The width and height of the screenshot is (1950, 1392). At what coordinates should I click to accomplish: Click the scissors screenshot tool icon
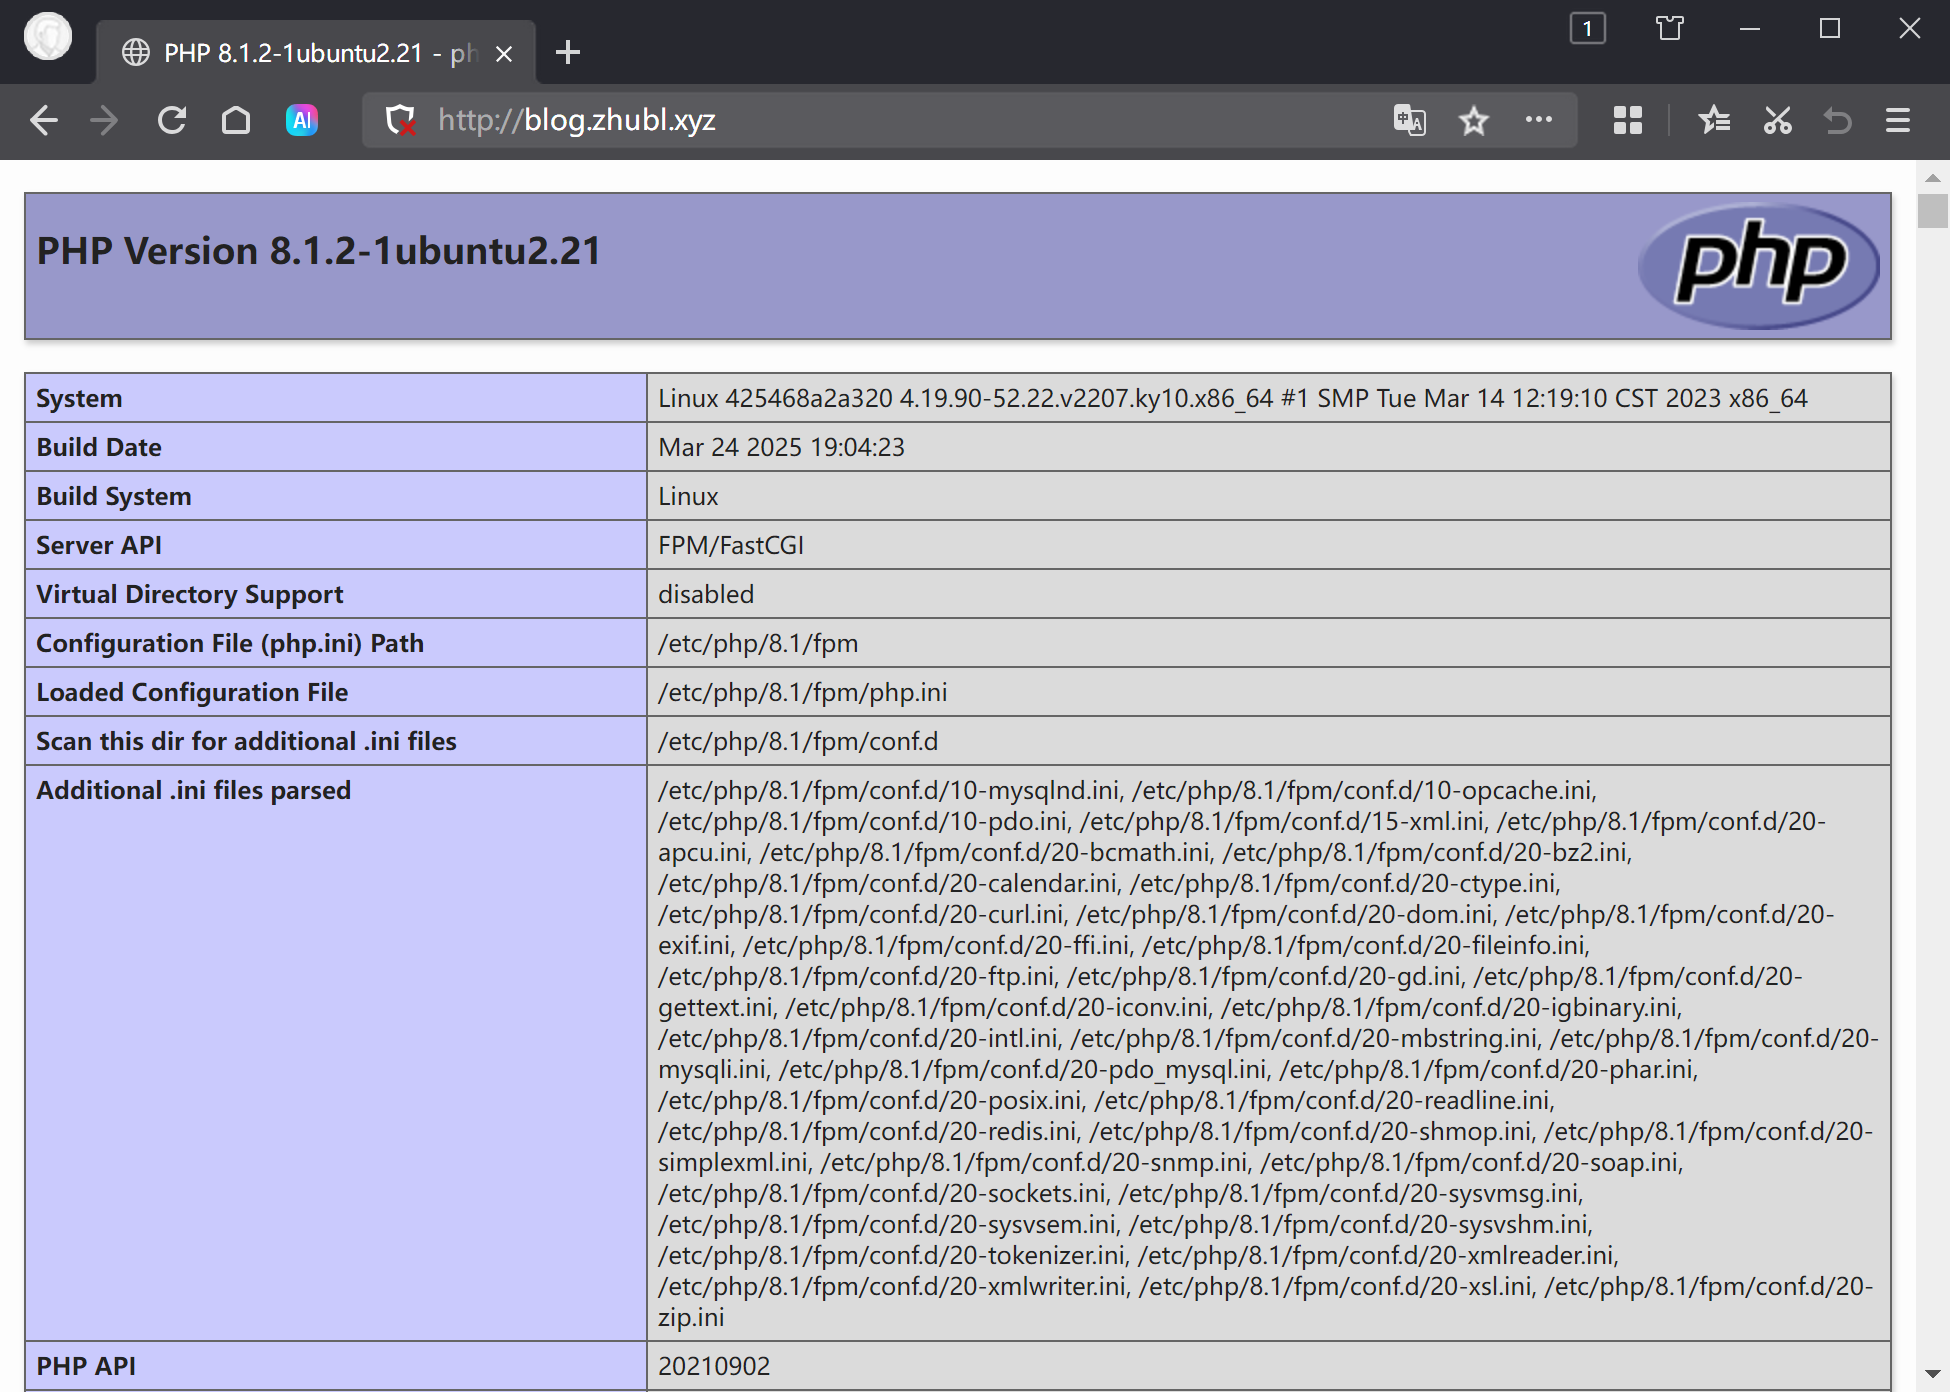click(1778, 121)
